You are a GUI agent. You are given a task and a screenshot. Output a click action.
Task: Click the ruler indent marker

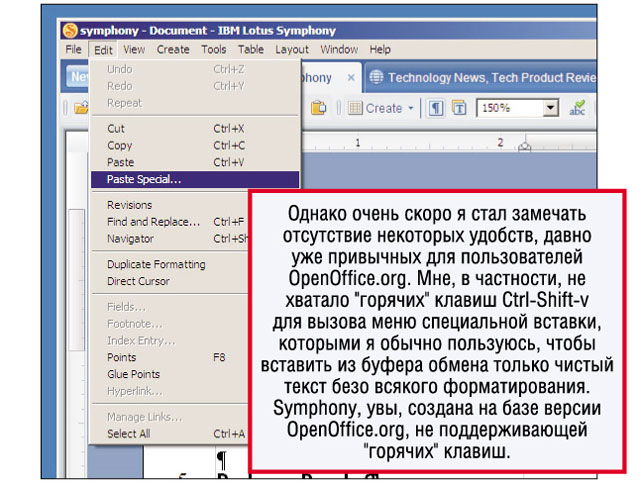524,146
